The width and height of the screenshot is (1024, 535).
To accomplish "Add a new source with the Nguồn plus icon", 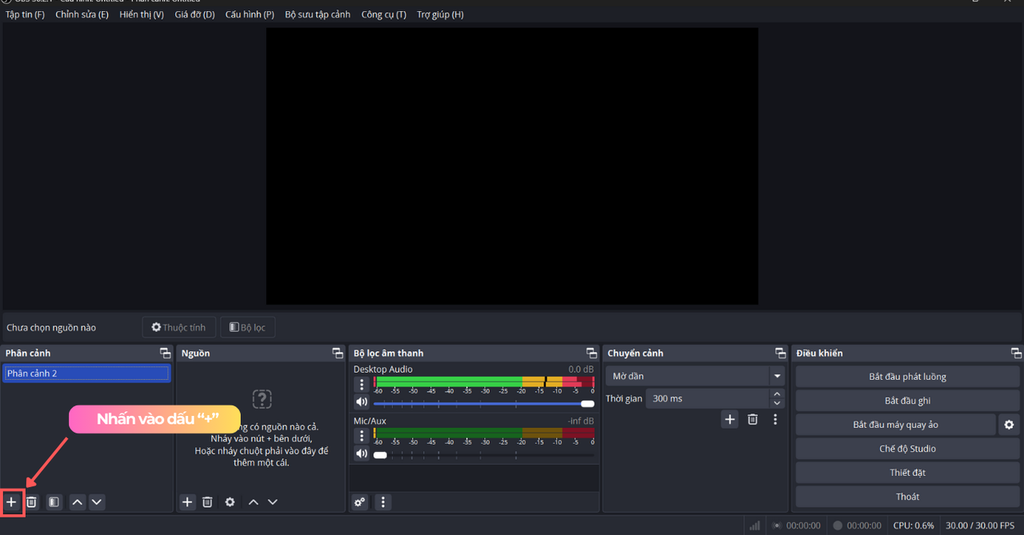I will click(x=187, y=502).
